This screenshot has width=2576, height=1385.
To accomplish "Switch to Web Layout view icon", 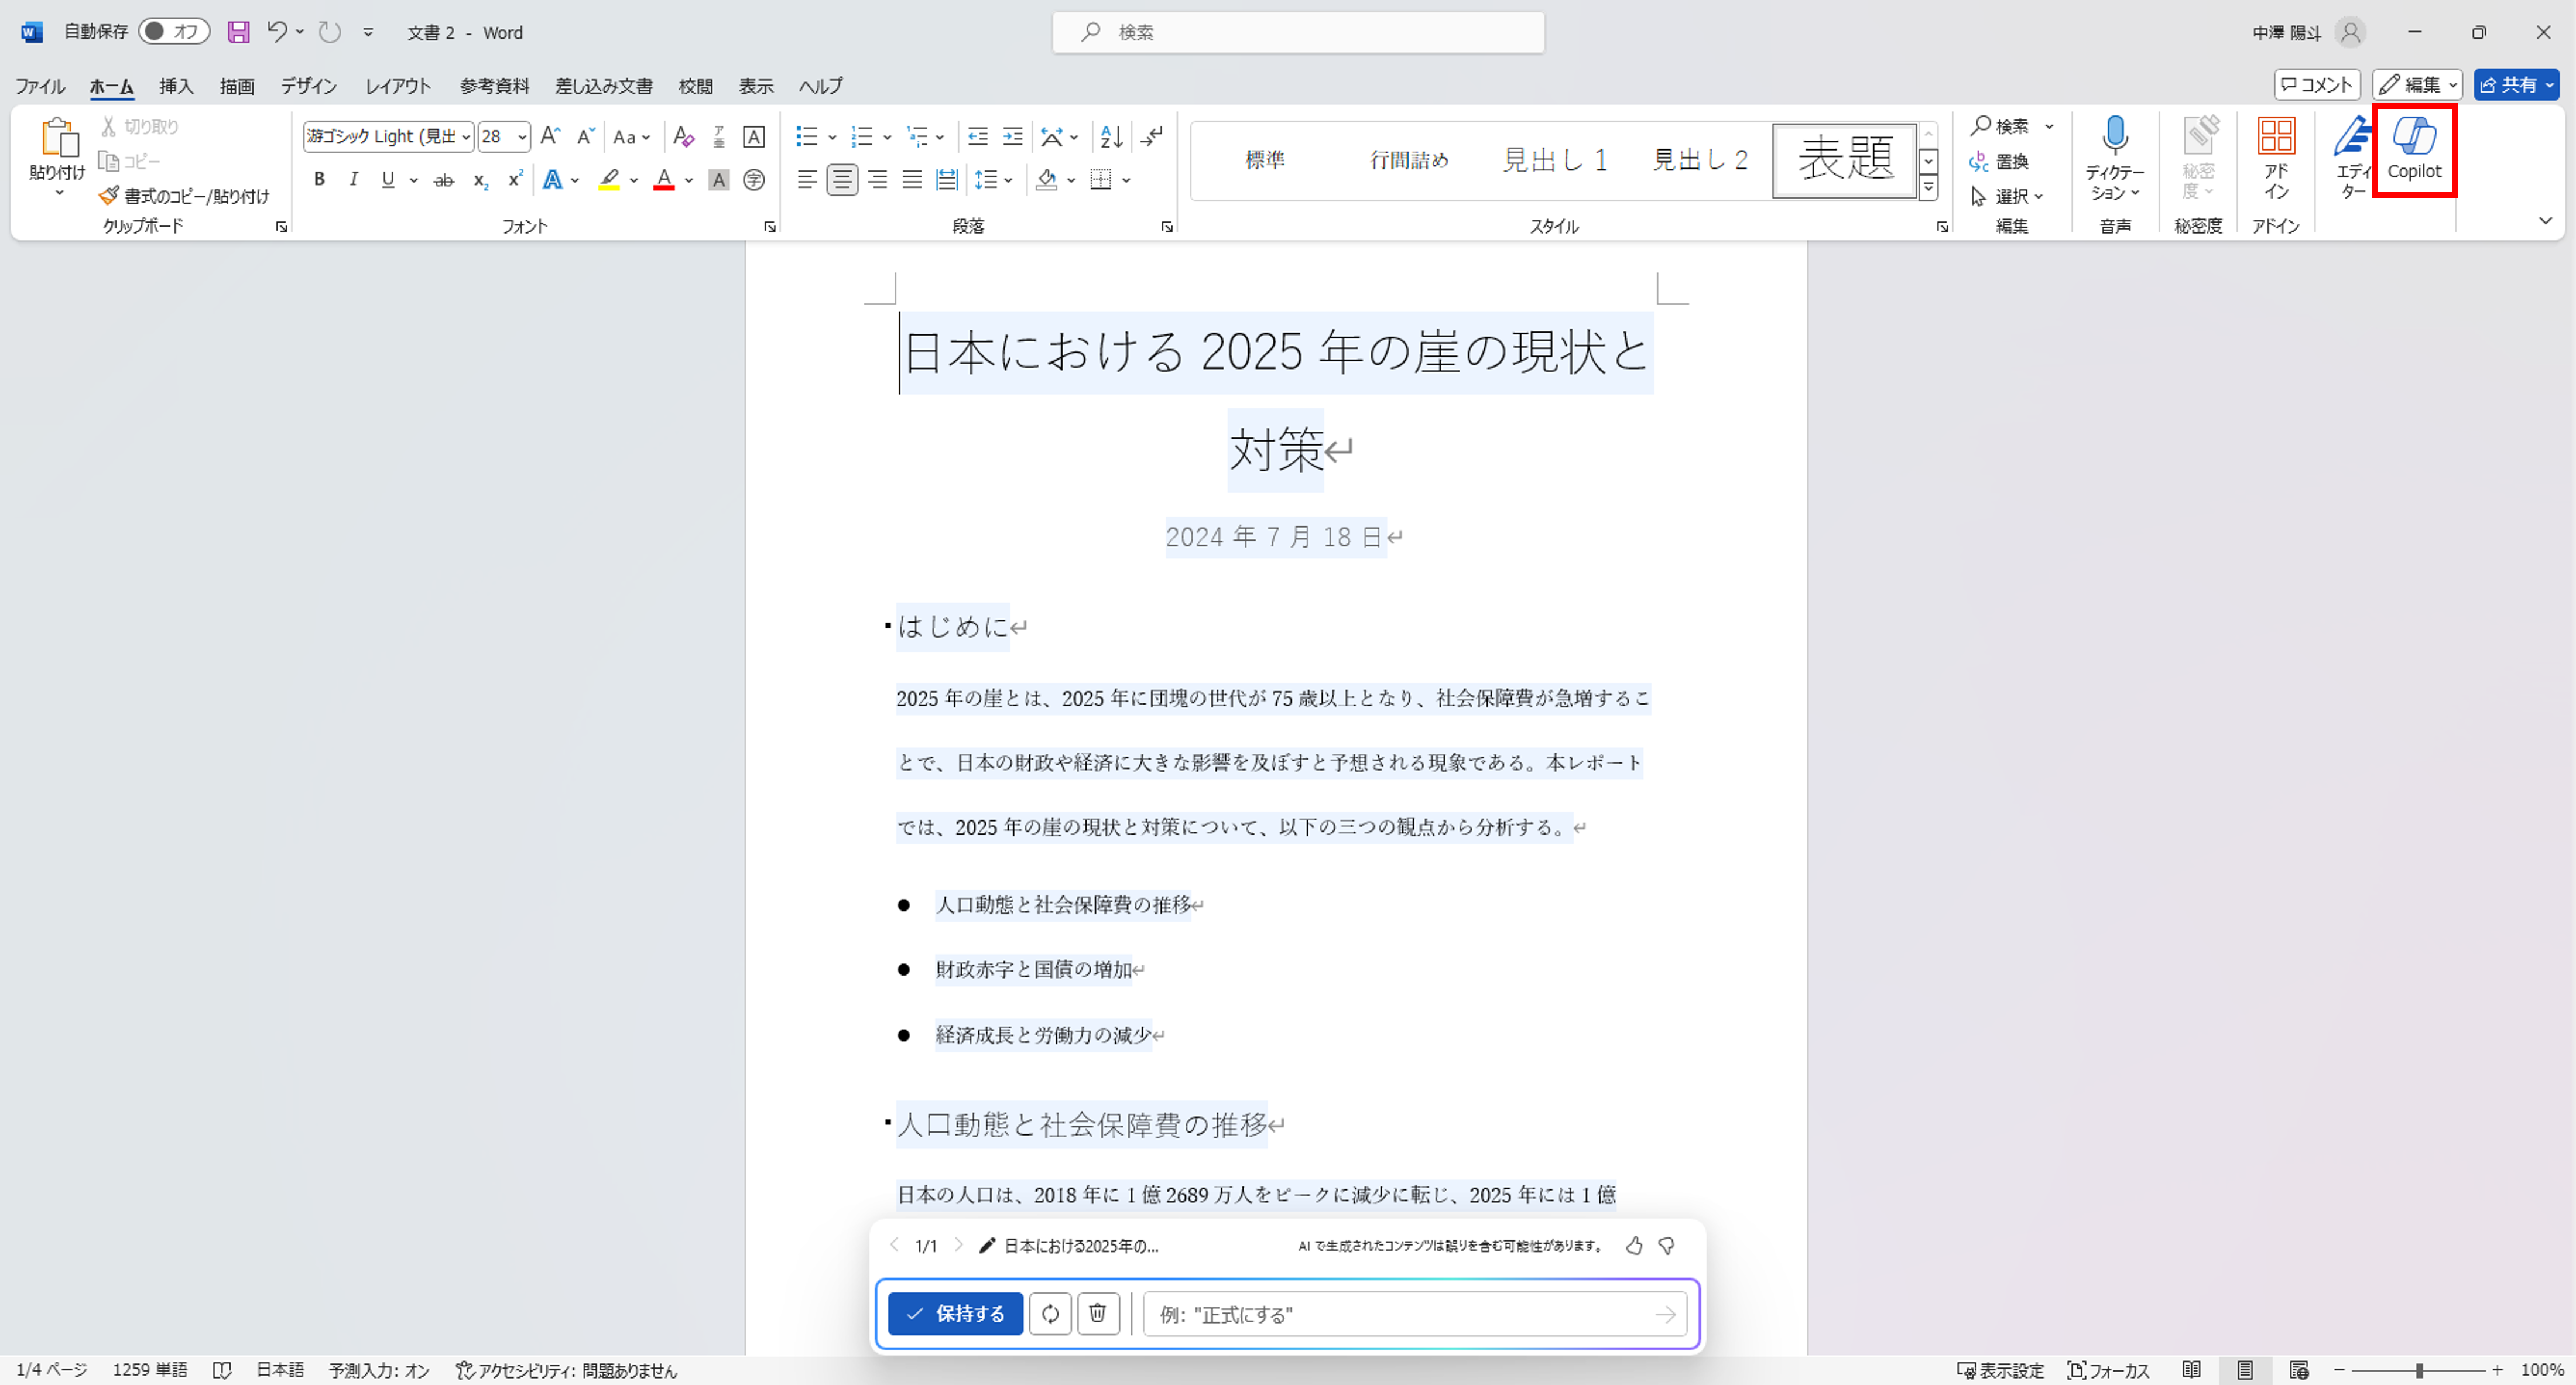I will pos(2299,1370).
